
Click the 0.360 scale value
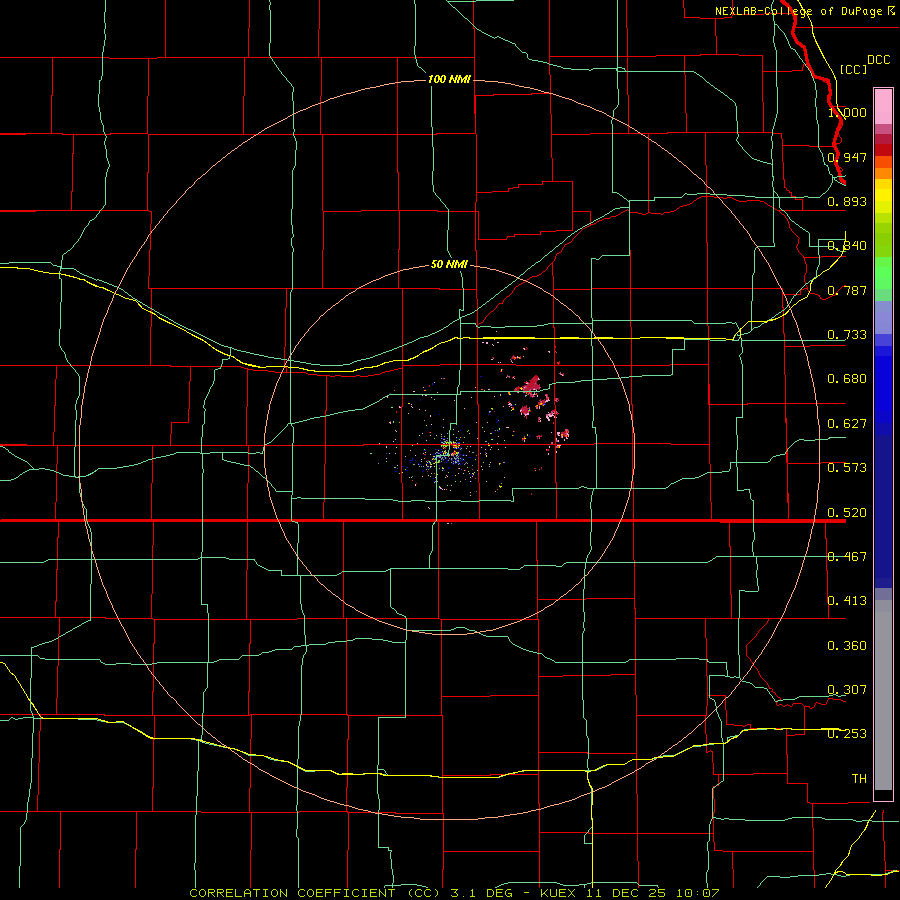pos(847,646)
